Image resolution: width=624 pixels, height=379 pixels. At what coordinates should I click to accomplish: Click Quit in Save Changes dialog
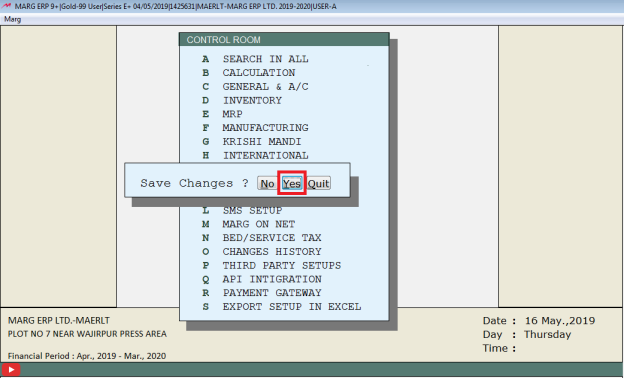click(318, 184)
